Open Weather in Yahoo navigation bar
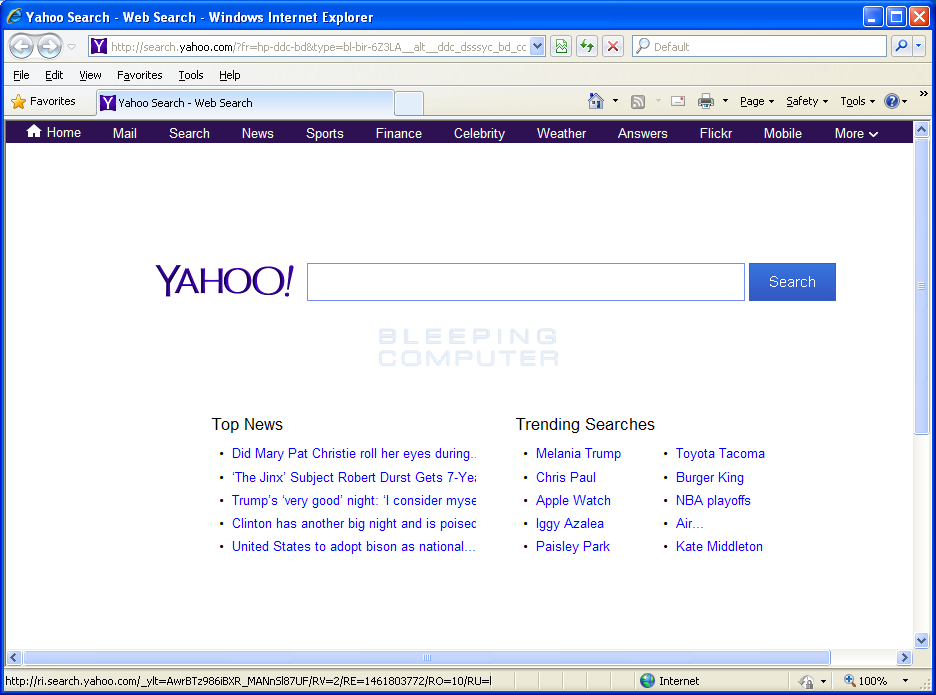Screen dimensions: 936x695 coord(561,133)
